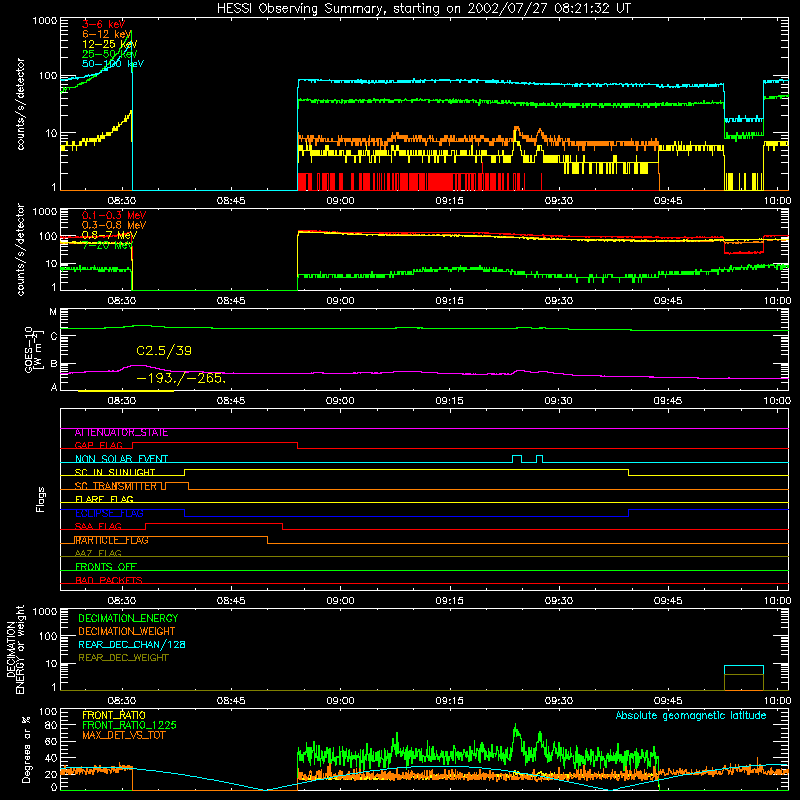Select the 0.1-0.3 MeV legend label
The image size is (800, 800).
point(114,215)
